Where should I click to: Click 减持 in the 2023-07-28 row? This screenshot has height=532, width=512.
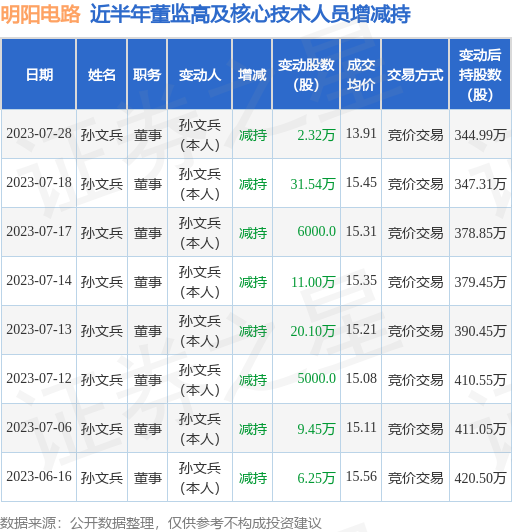(253, 135)
